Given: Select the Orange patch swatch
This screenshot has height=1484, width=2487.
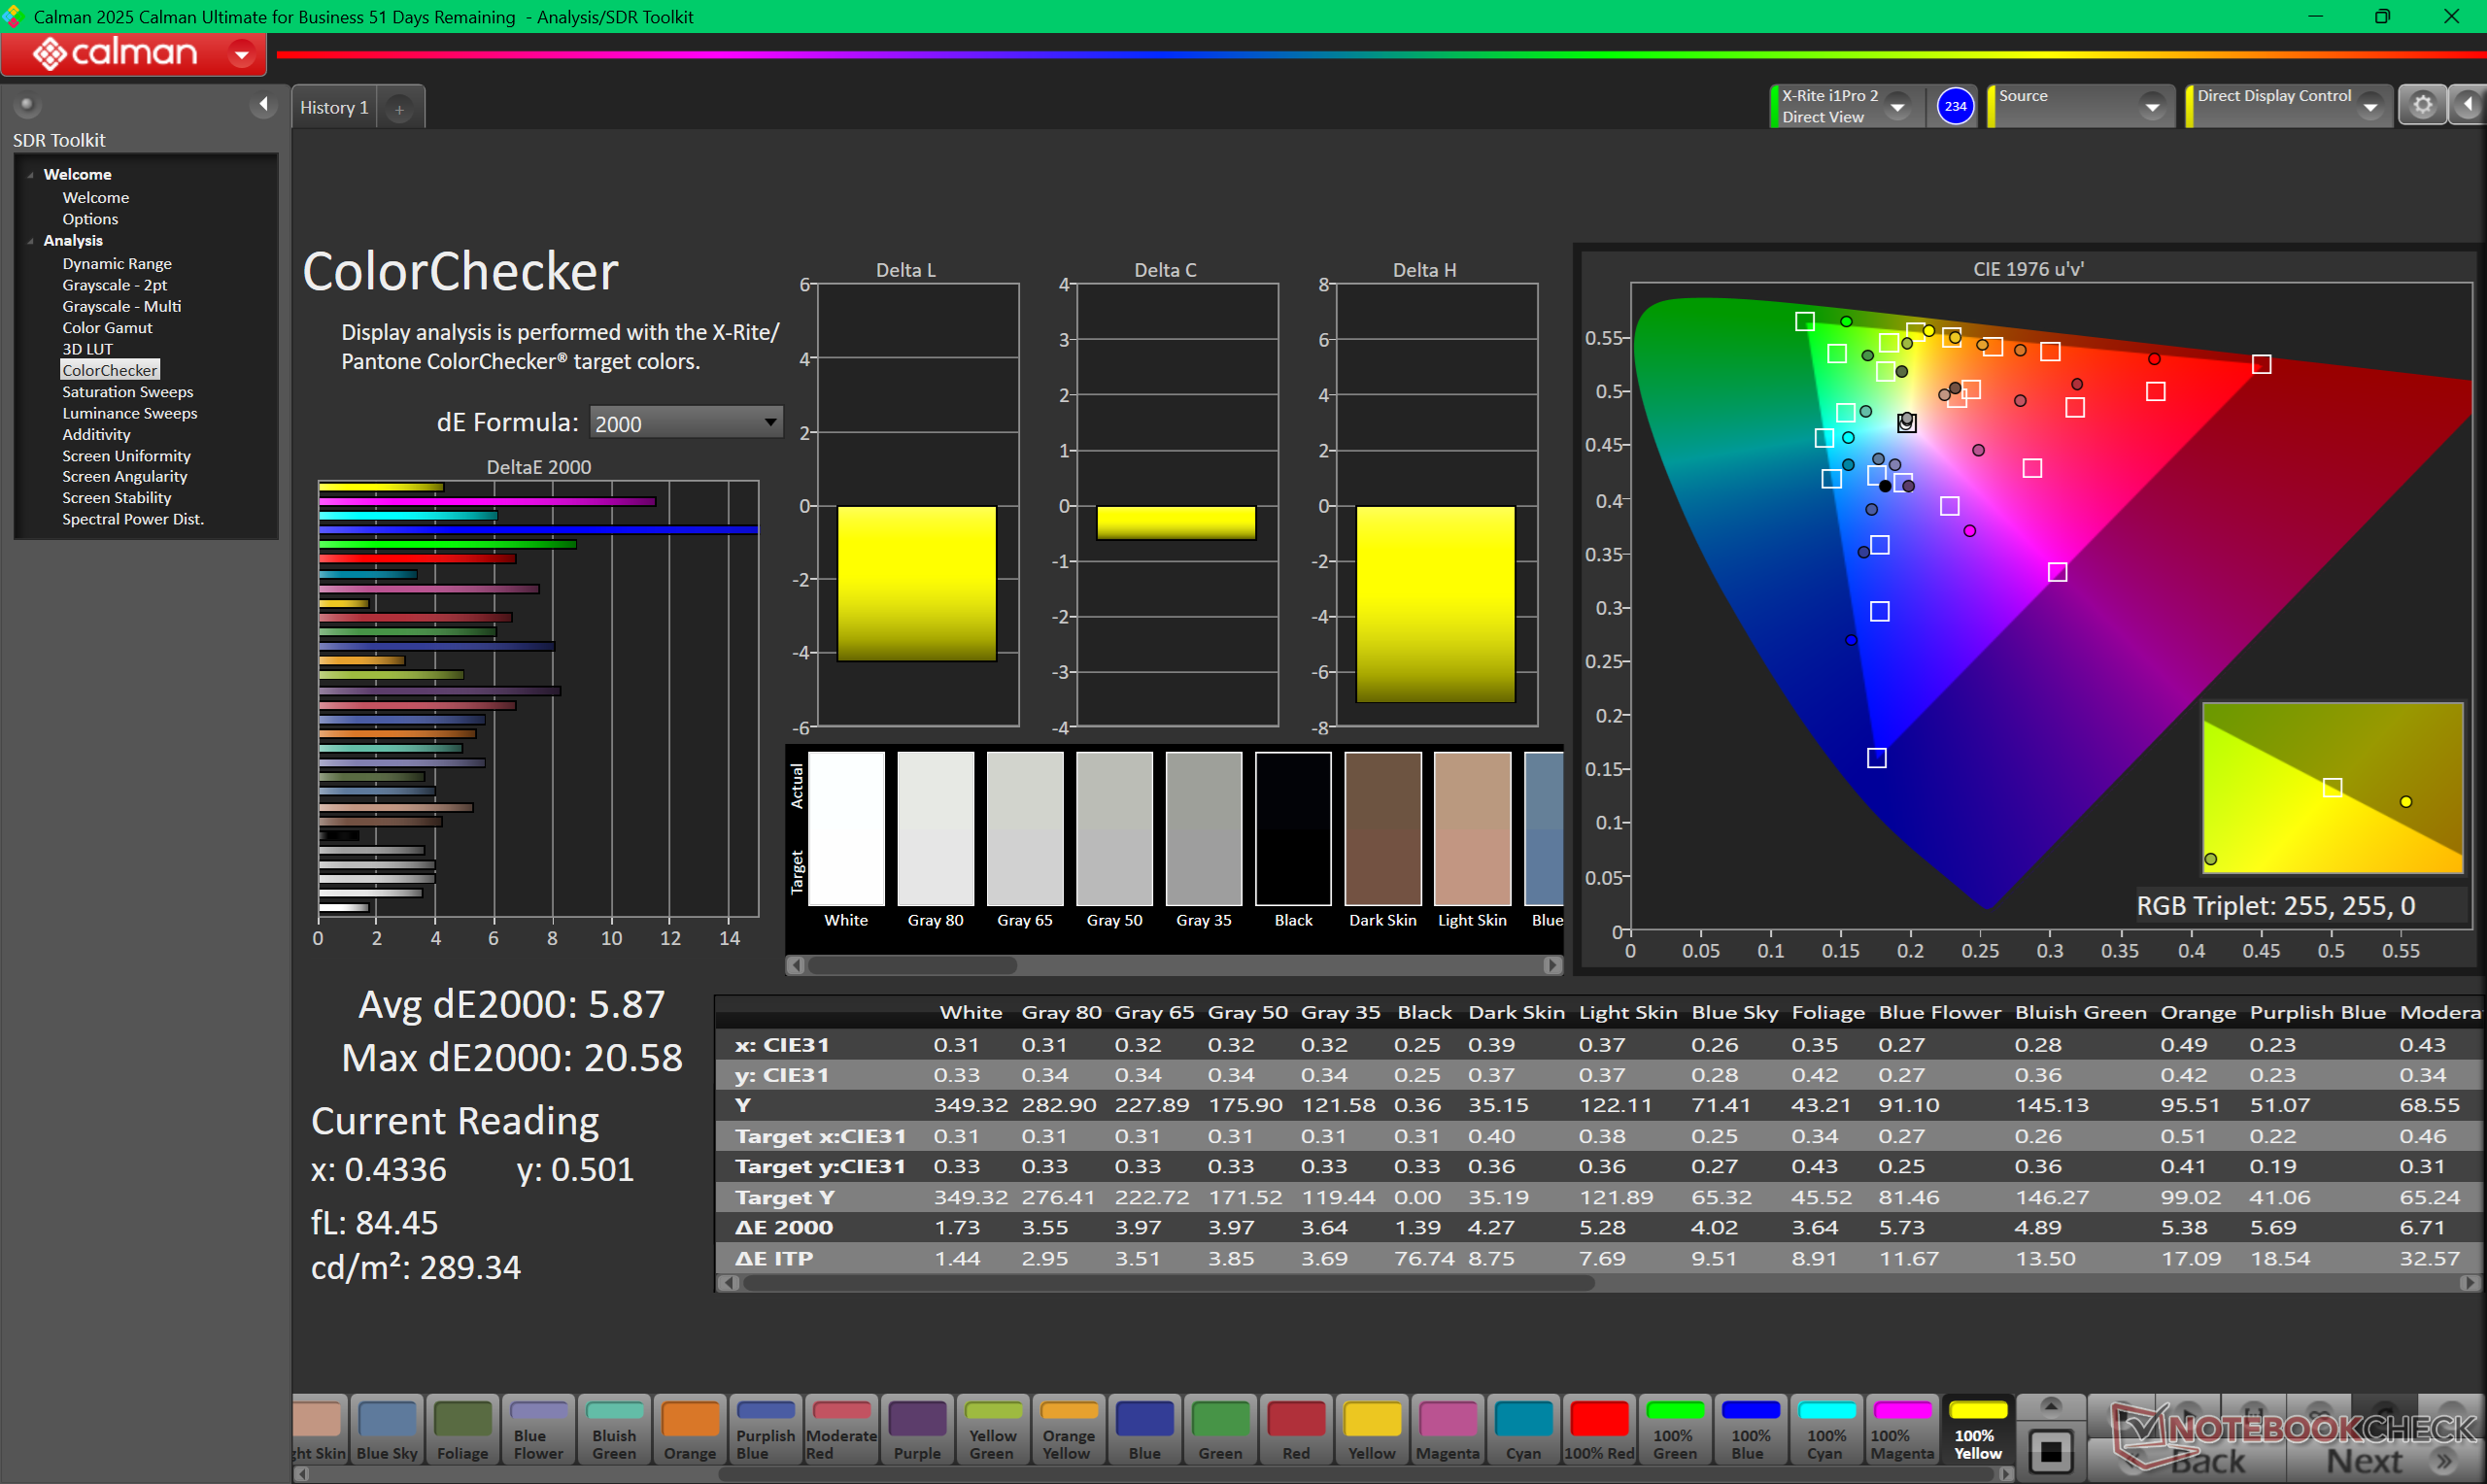Looking at the screenshot, I should click(689, 1429).
